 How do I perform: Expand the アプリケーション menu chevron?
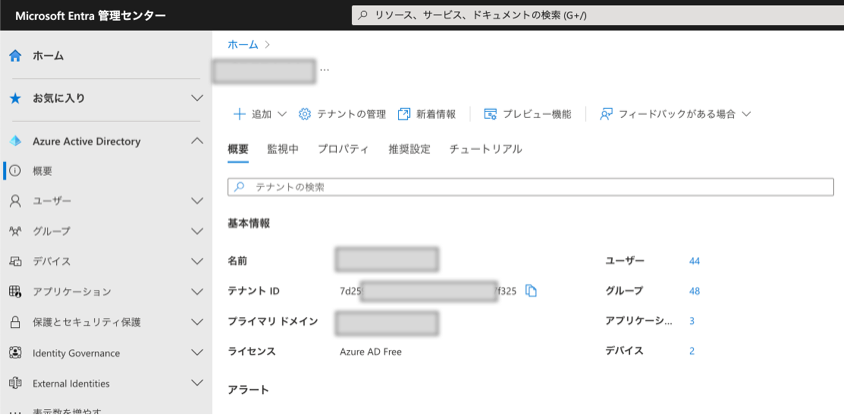pos(198,292)
